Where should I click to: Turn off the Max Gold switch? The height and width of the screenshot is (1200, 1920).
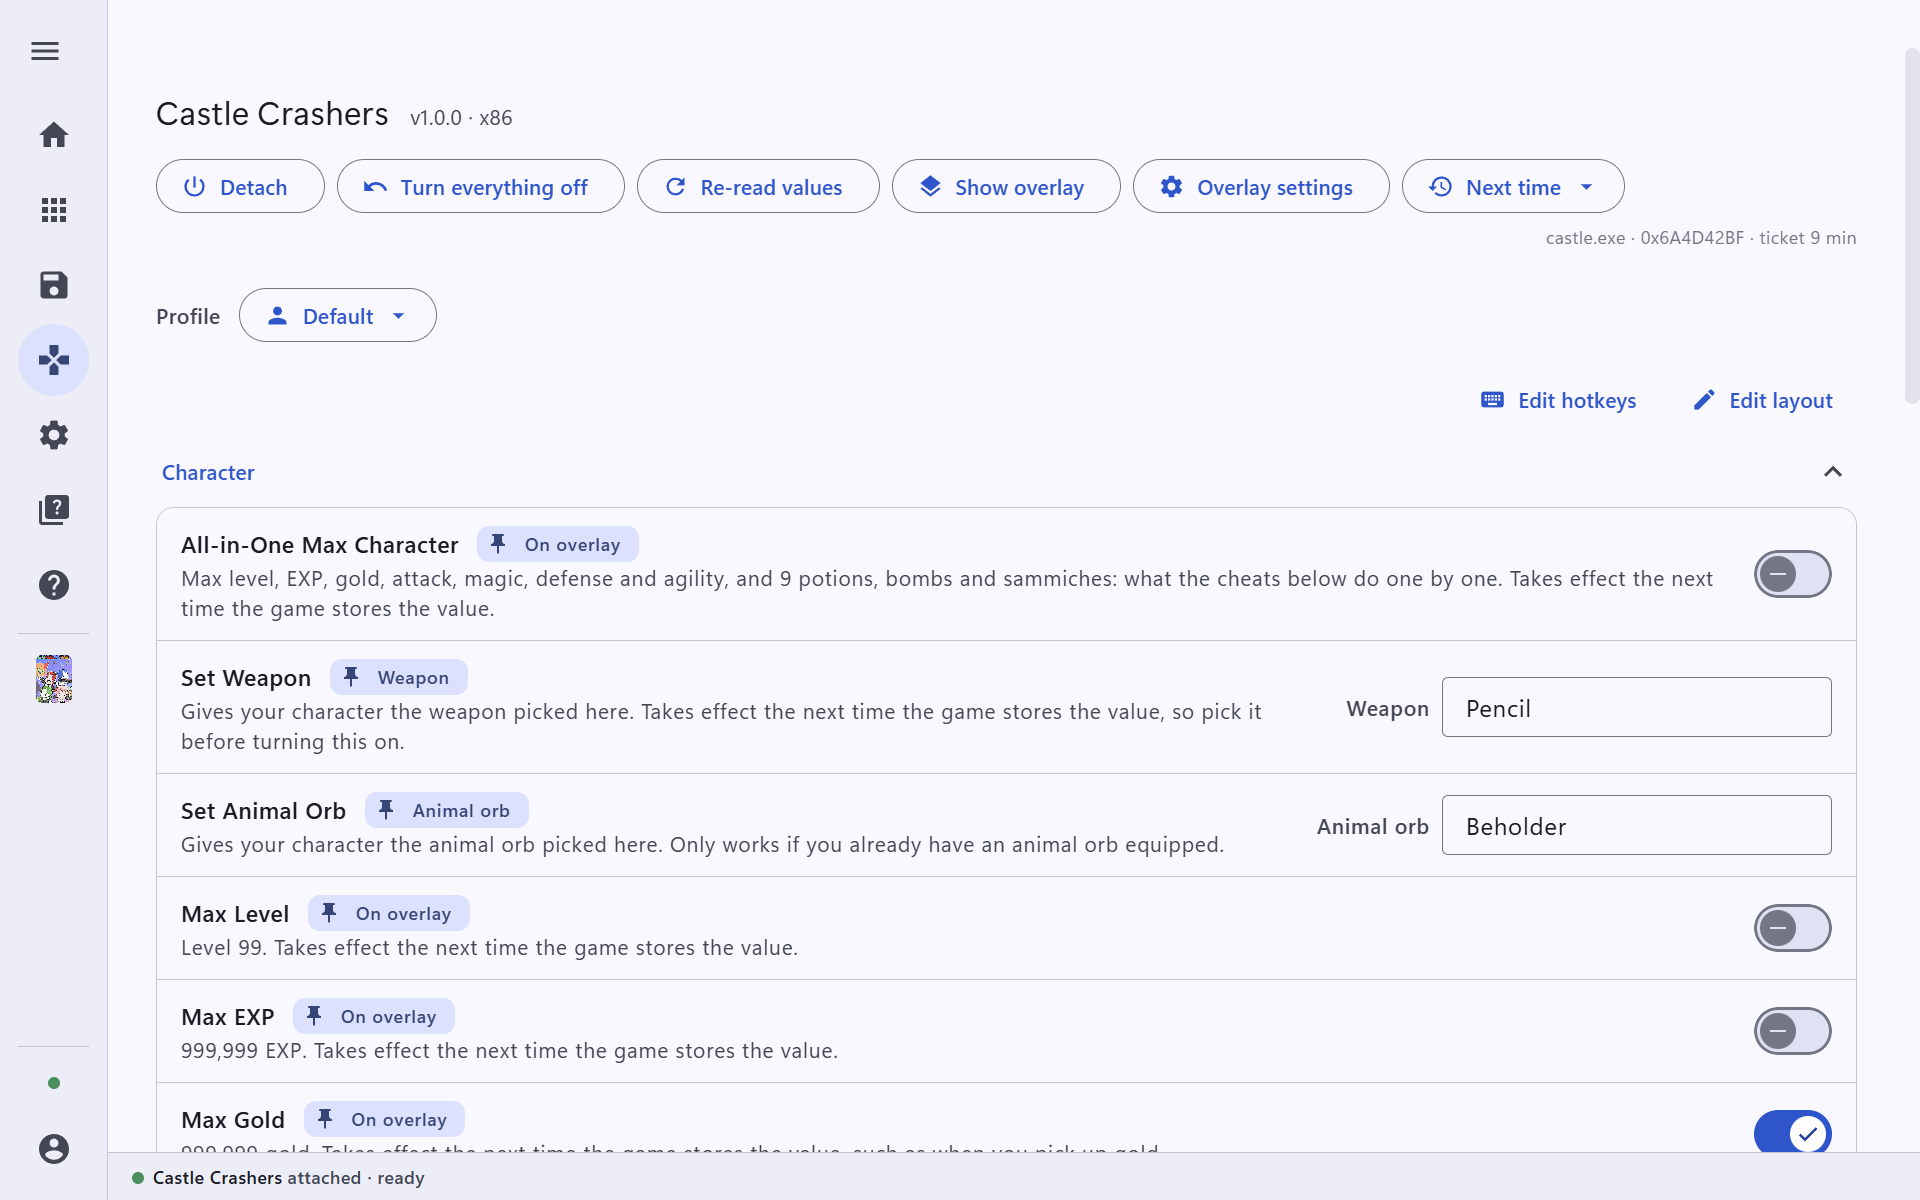pyautogui.click(x=1793, y=1133)
